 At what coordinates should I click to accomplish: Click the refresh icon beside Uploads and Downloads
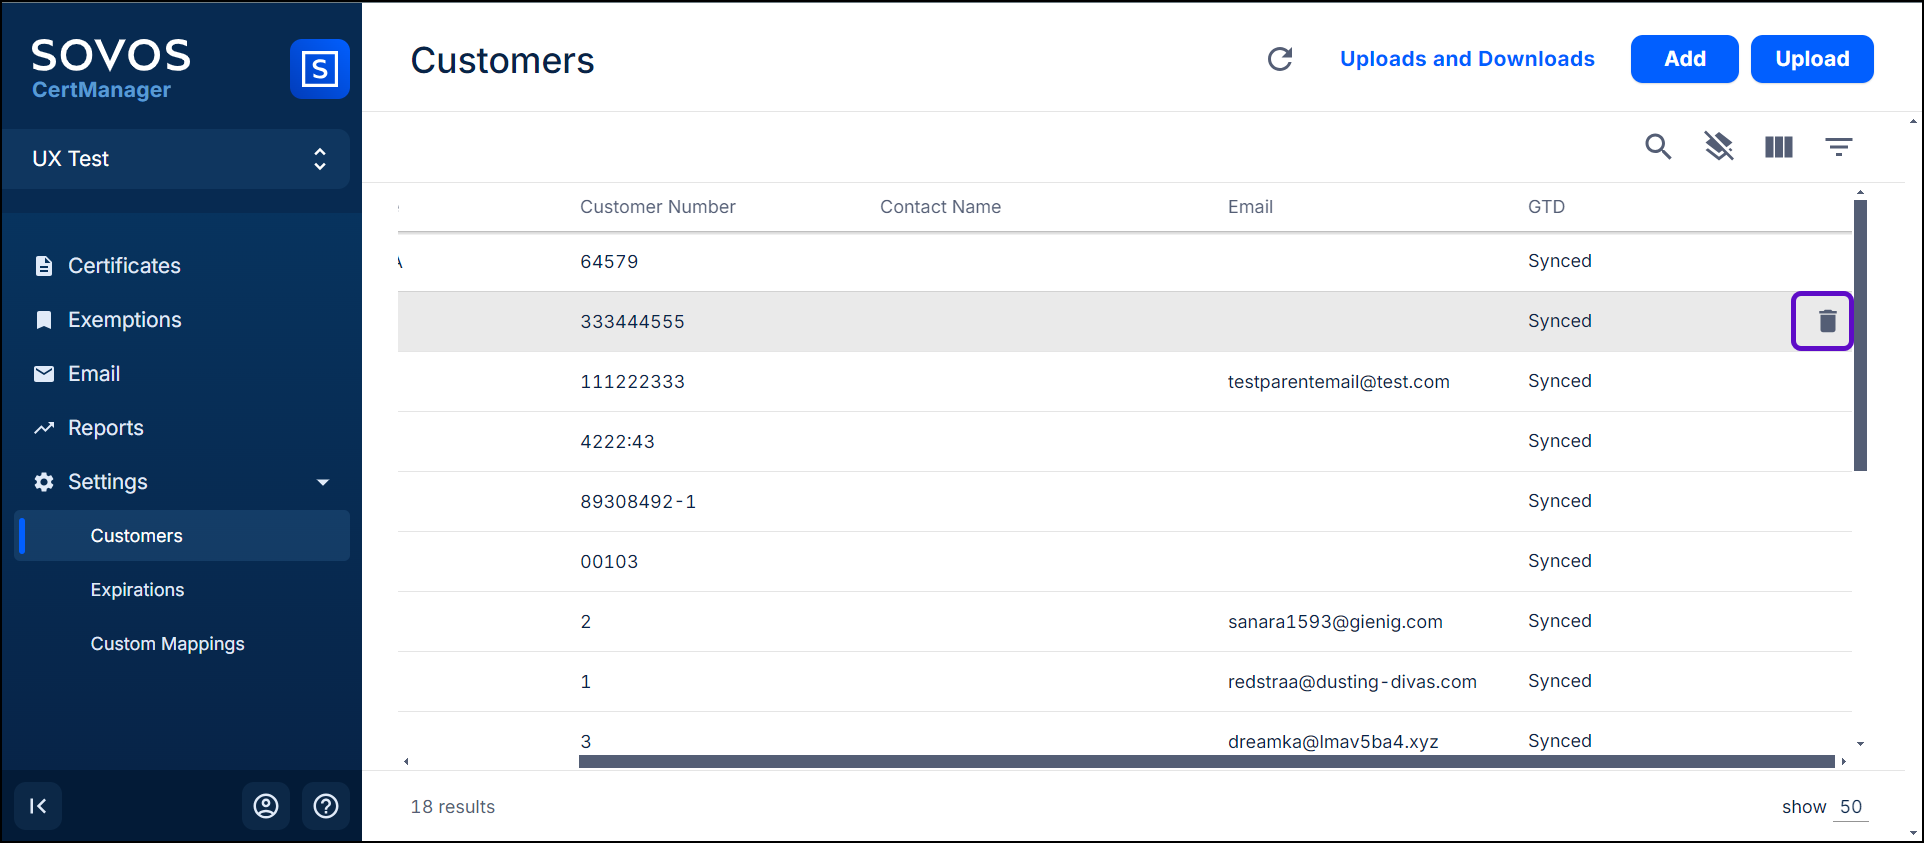(1280, 59)
